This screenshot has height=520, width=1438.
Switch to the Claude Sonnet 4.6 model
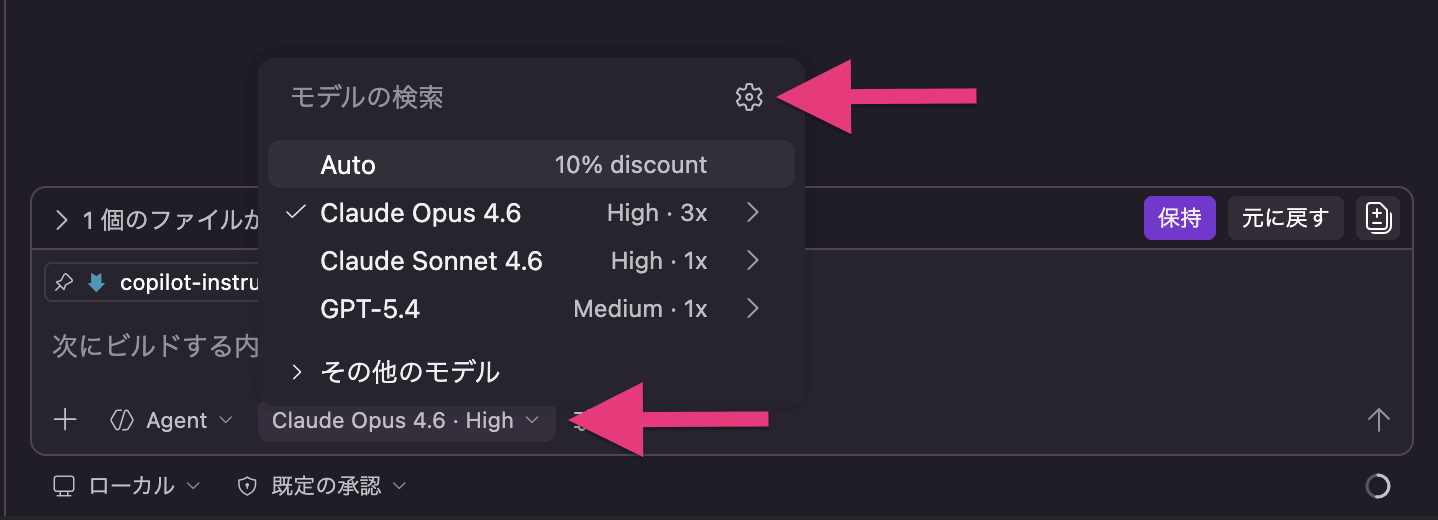pos(431,261)
